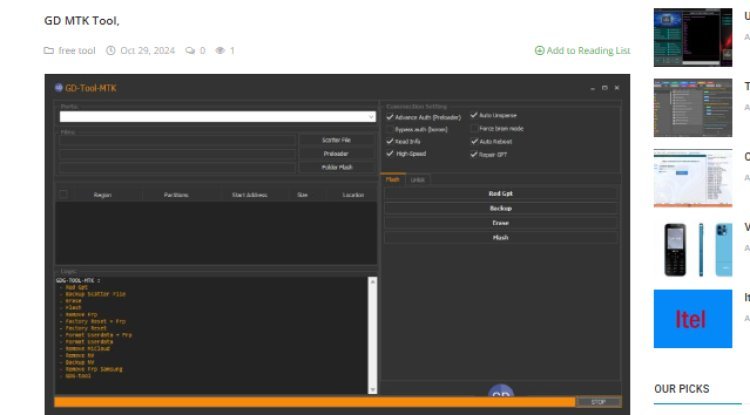This screenshot has height=415, width=750.
Task: Click the STOP button
Action: pyautogui.click(x=598, y=402)
